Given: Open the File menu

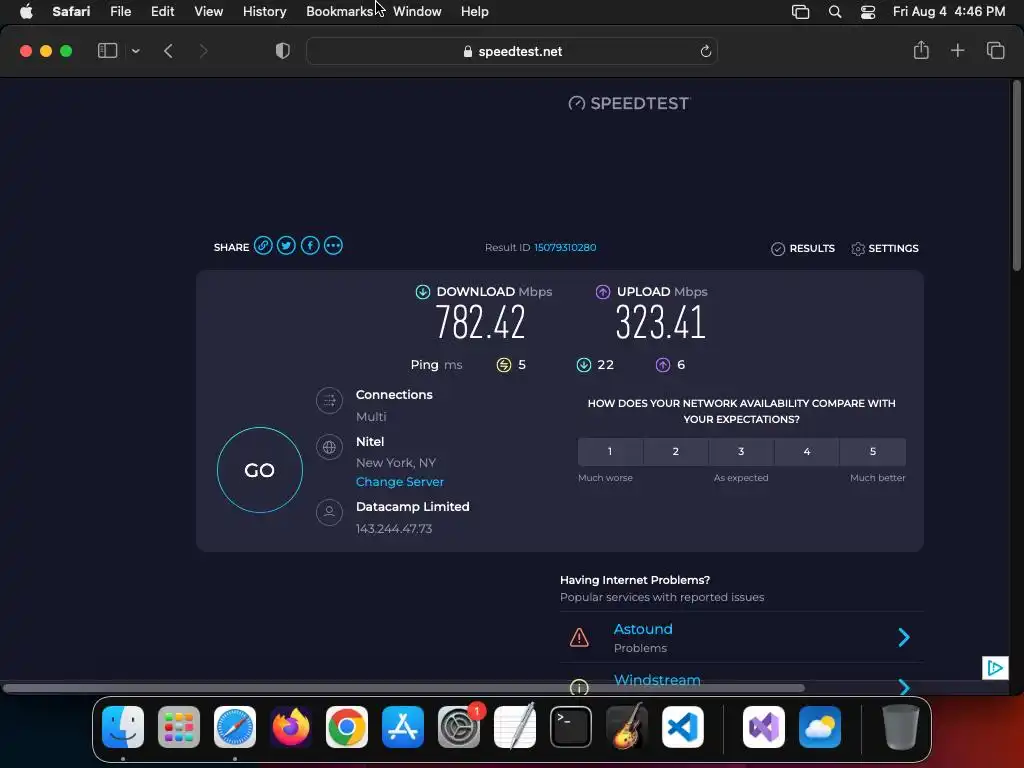Looking at the screenshot, I should [x=120, y=11].
